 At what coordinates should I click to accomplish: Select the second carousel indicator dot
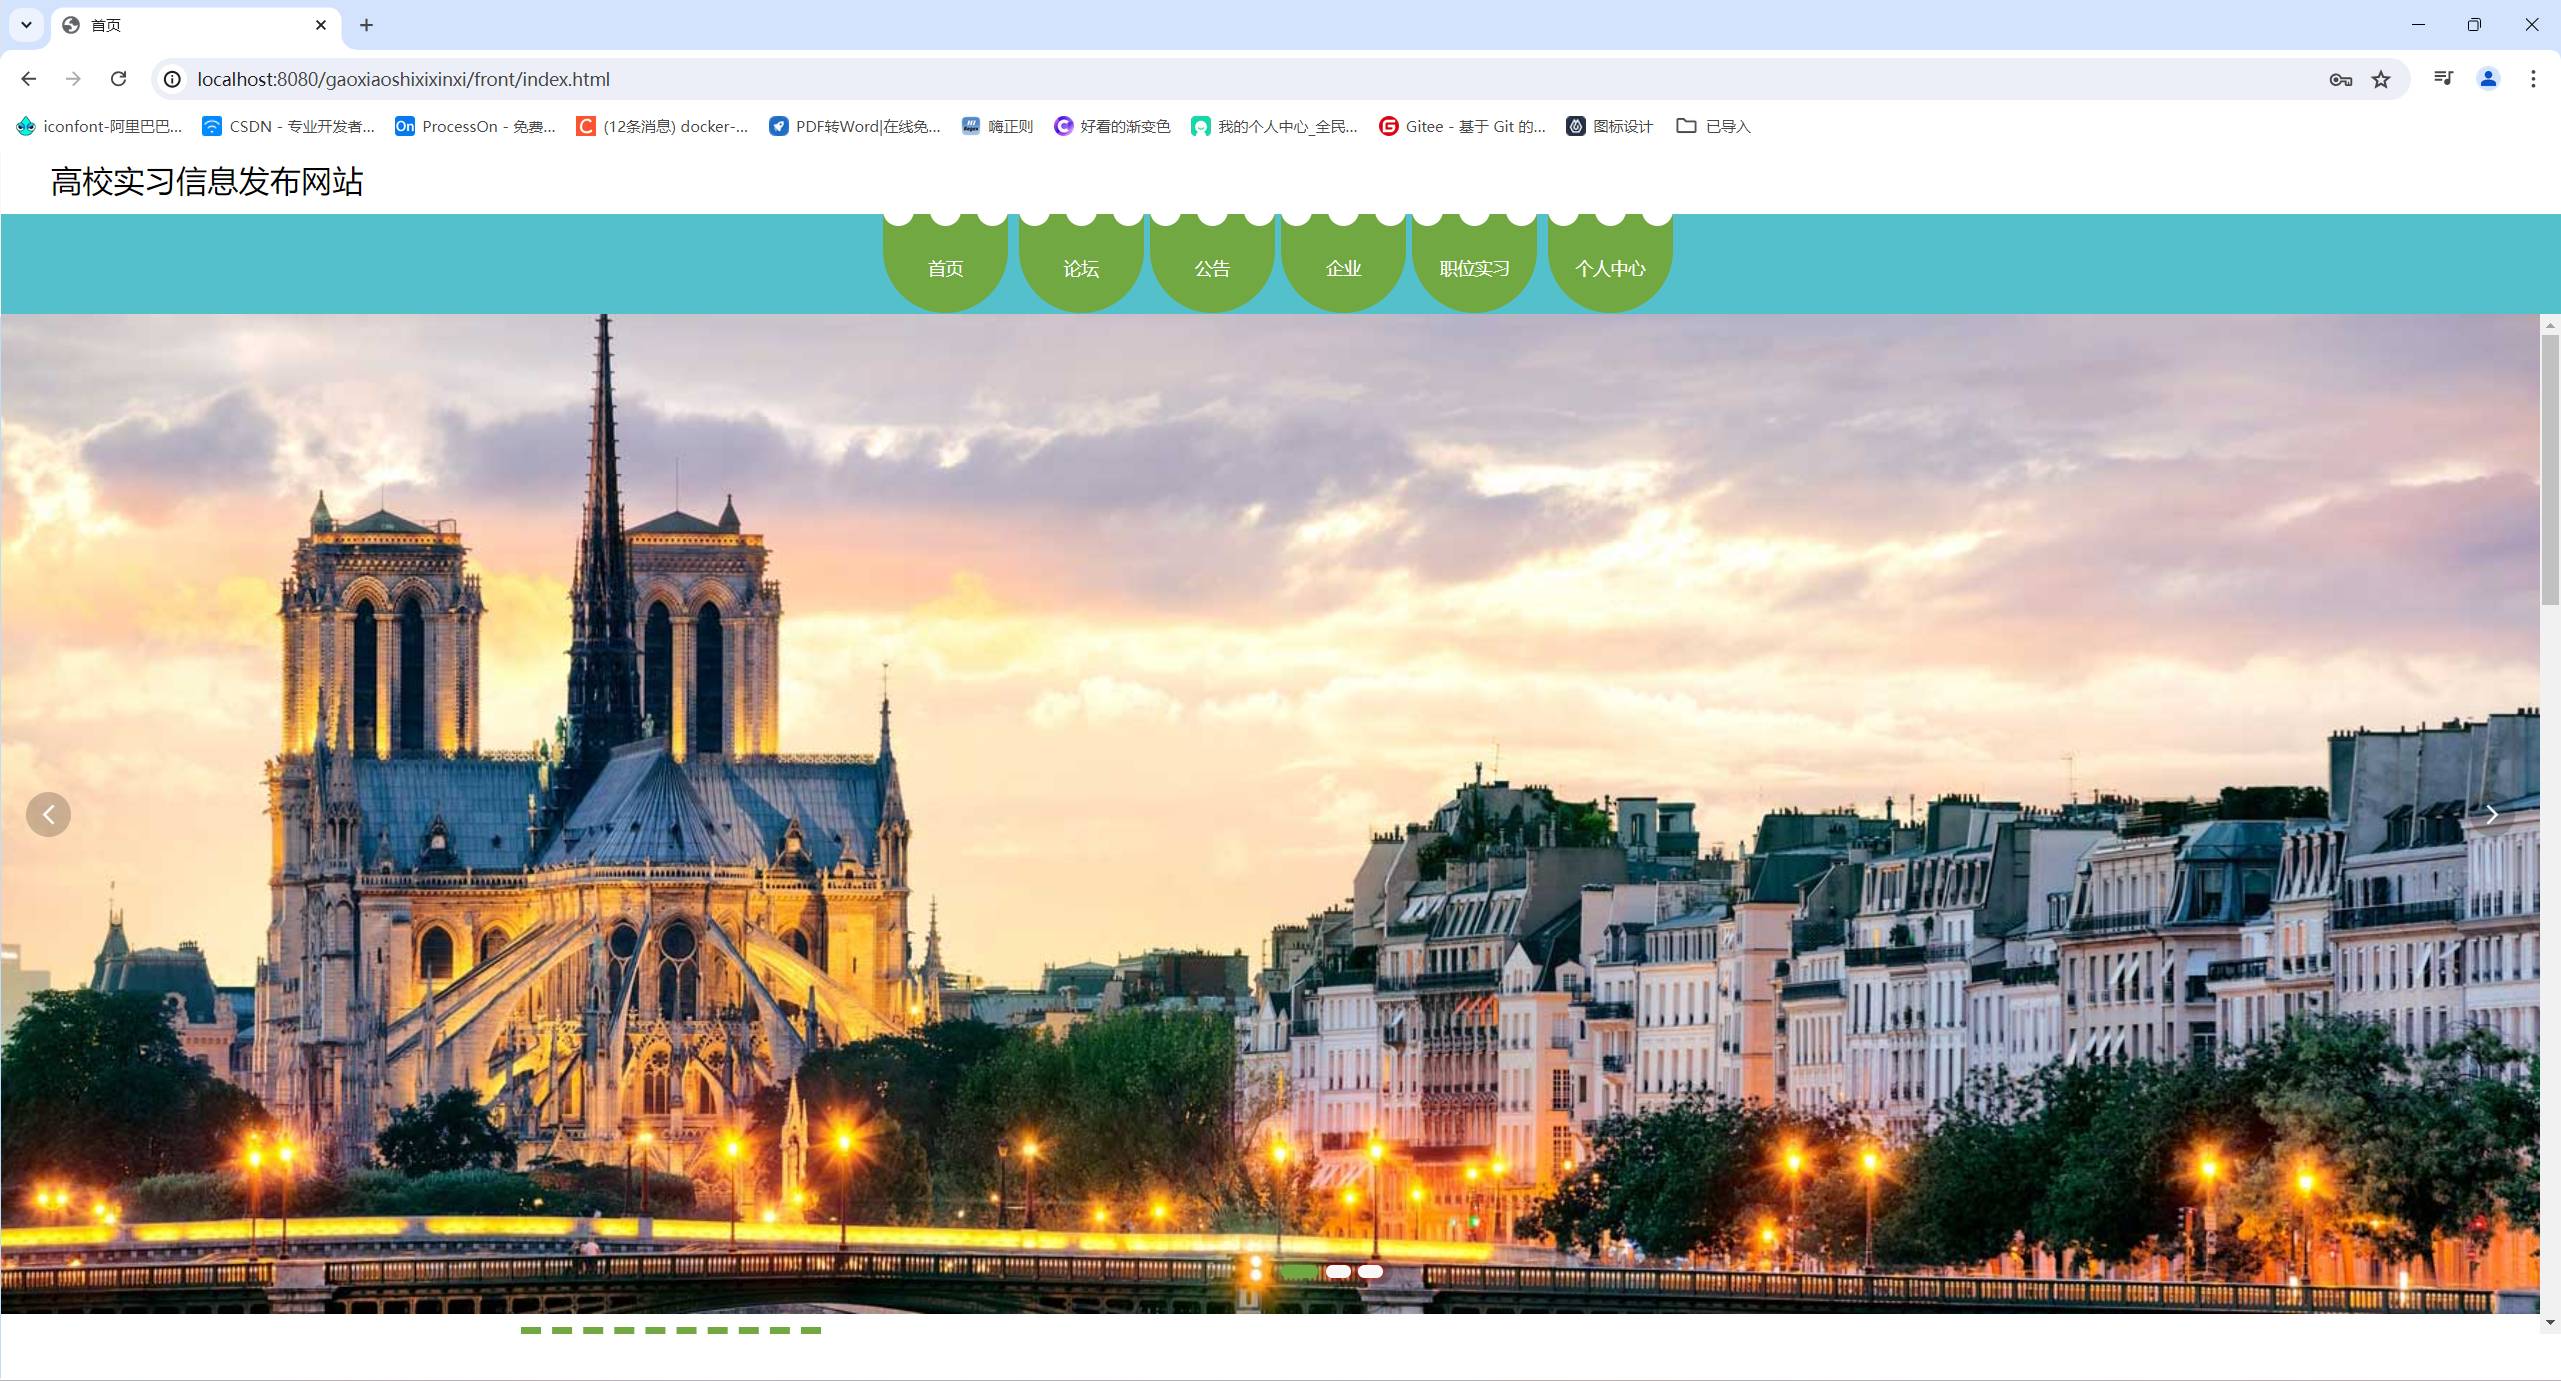point(1338,1271)
